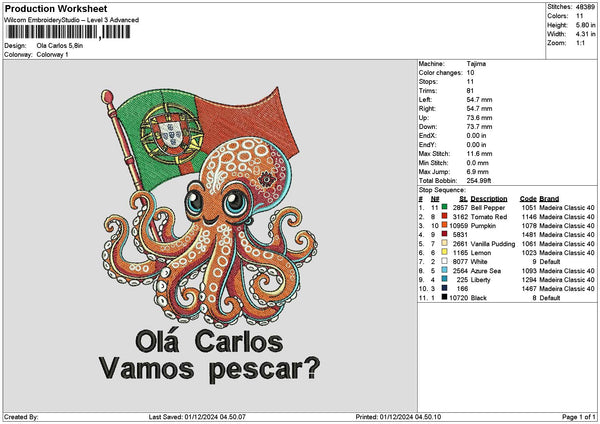The image size is (600, 424).
Task: Click the 'Azure Sea' description
Action: tap(486, 271)
